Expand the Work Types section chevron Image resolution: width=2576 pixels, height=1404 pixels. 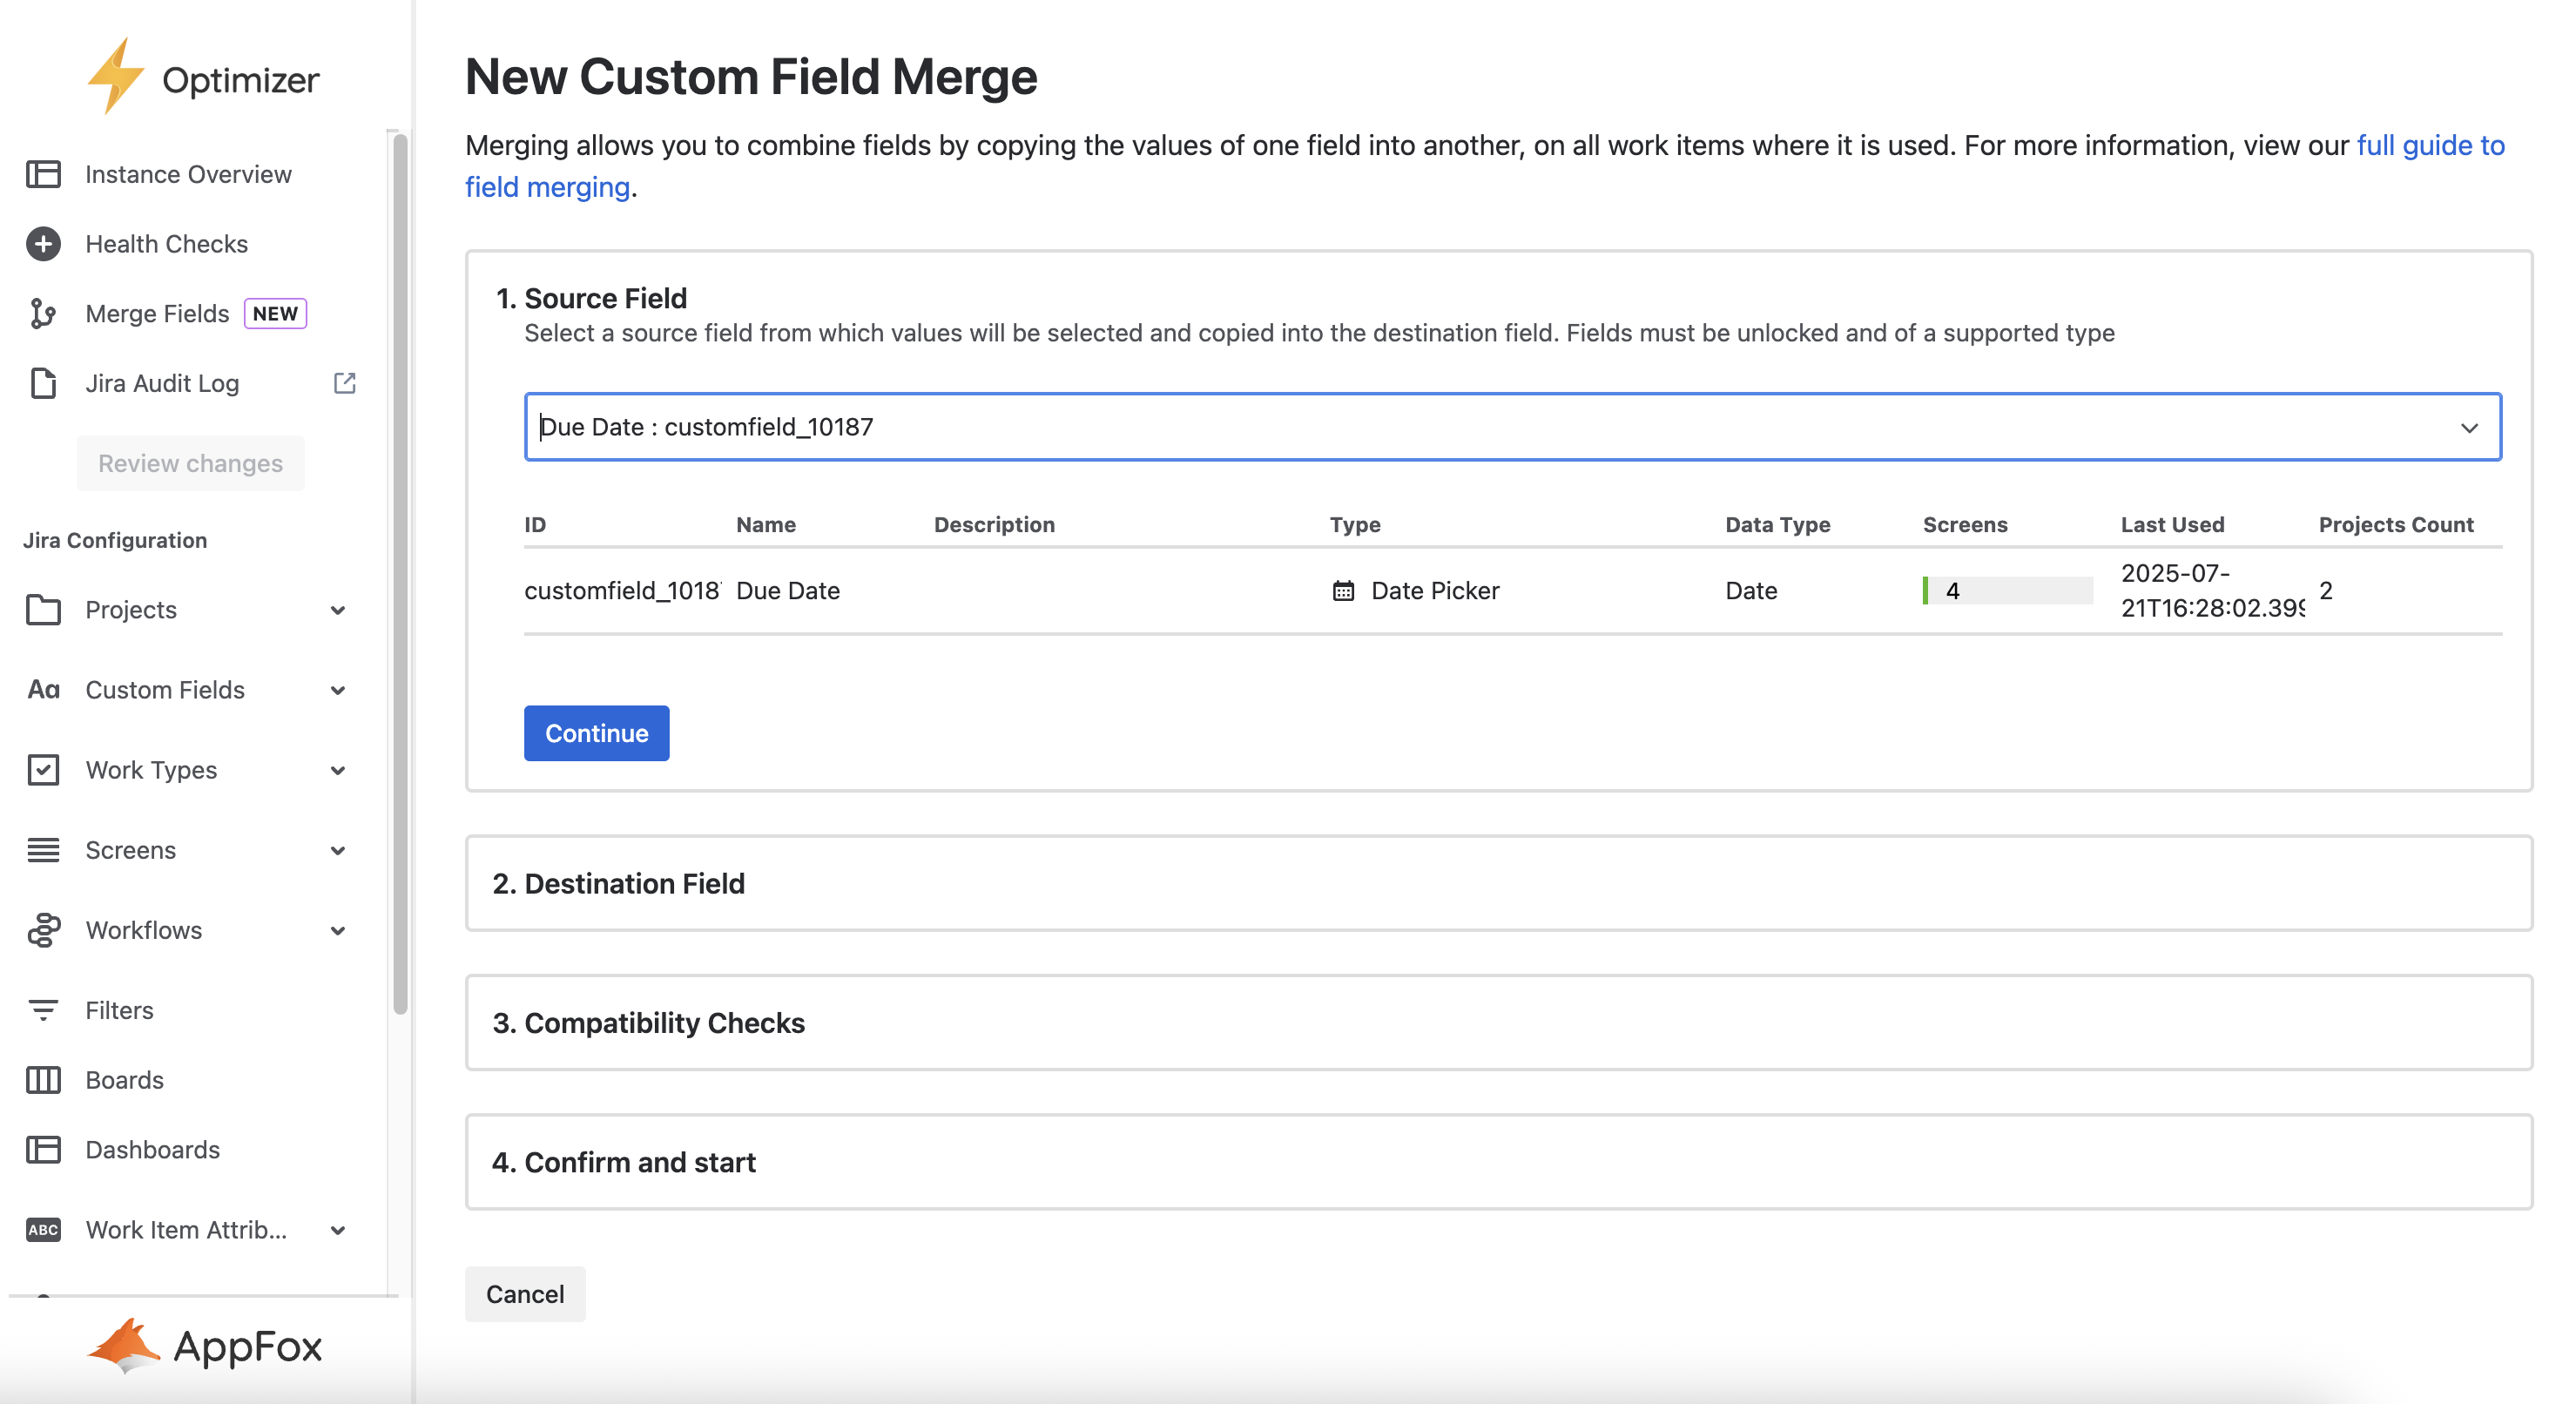point(338,770)
